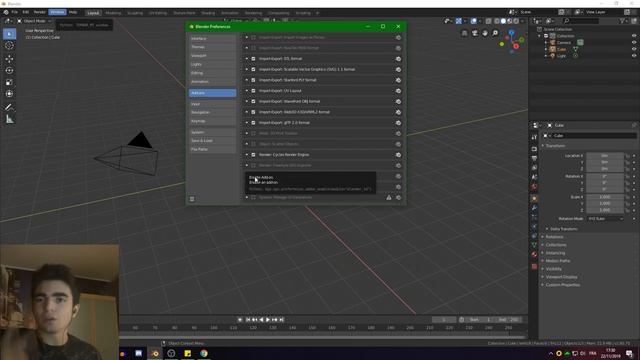Image resolution: width=640 pixels, height=360 pixels.
Task: Click the Location X value field
Action: coord(605,156)
